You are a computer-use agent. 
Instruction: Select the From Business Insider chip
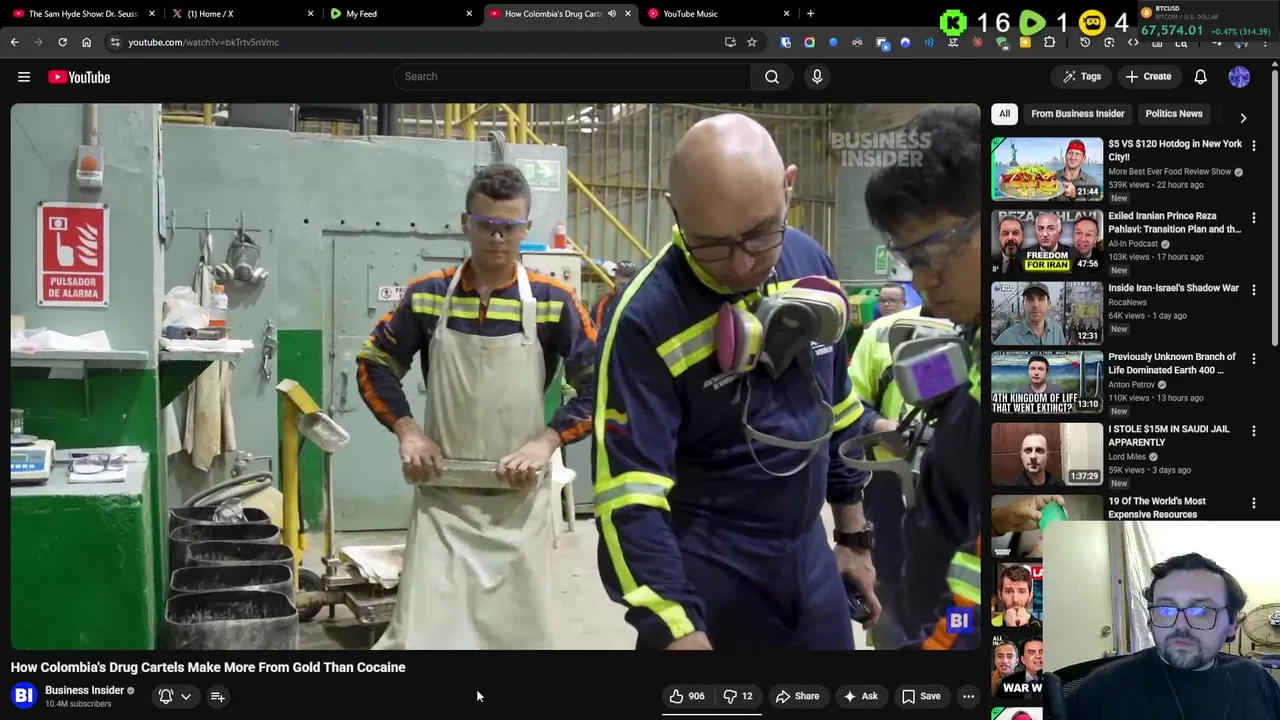tap(1077, 114)
